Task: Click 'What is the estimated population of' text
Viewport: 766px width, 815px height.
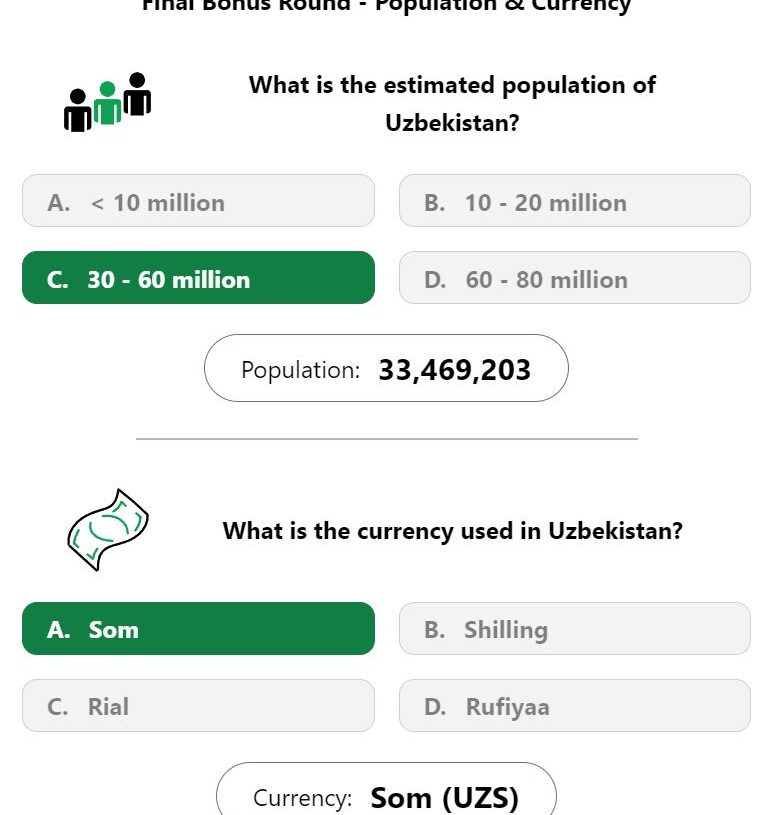Action: (x=452, y=85)
